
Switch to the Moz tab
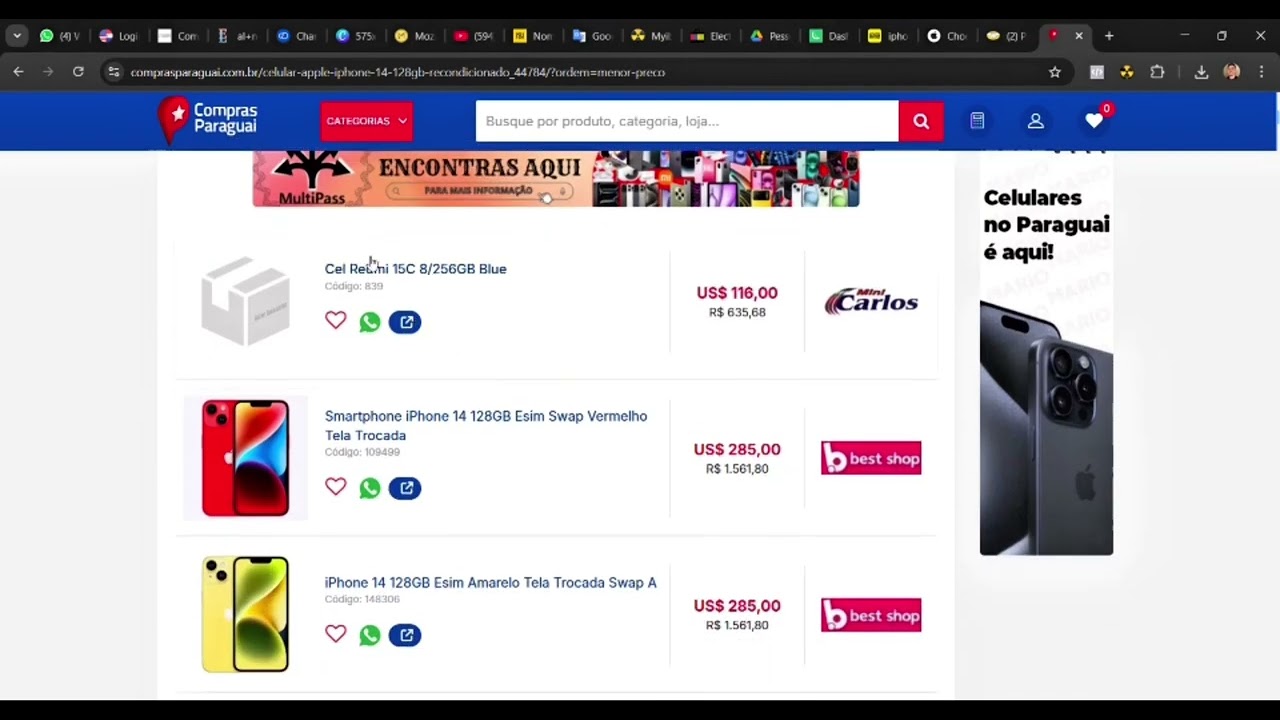coord(415,36)
